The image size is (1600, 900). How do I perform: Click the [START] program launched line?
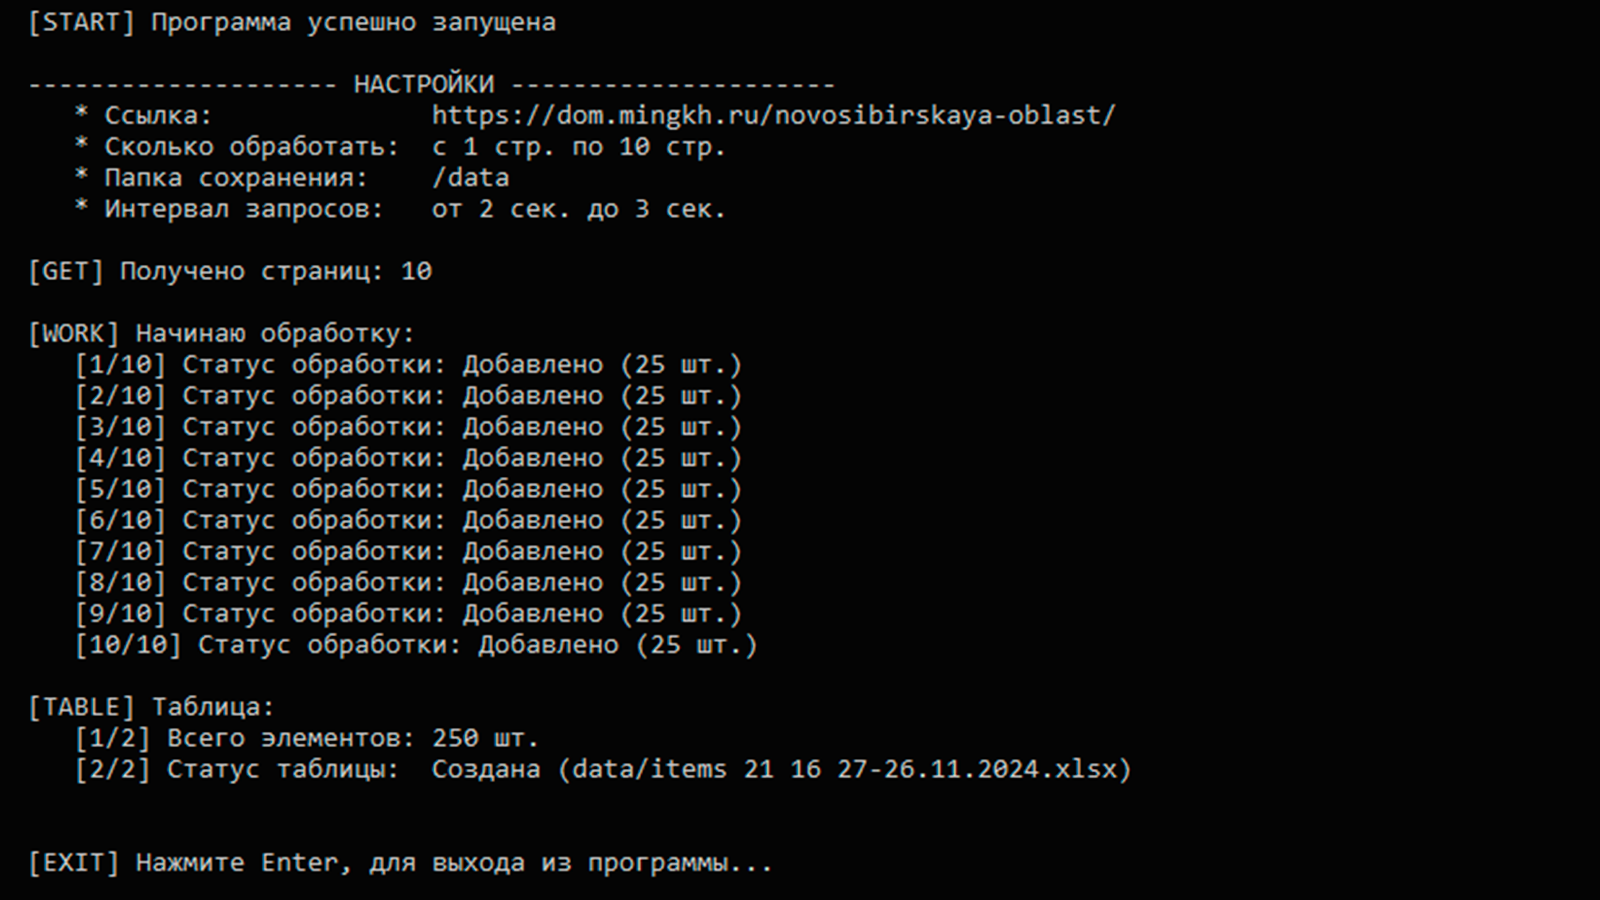coord(291,23)
